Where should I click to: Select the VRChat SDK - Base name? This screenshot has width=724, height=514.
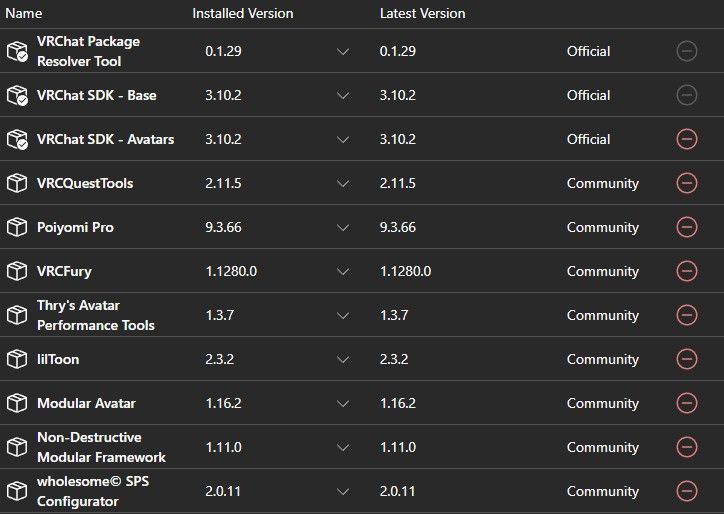click(x=97, y=95)
